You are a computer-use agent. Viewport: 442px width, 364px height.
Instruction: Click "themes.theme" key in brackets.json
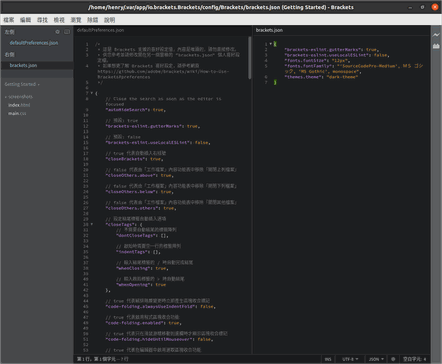click(303, 77)
